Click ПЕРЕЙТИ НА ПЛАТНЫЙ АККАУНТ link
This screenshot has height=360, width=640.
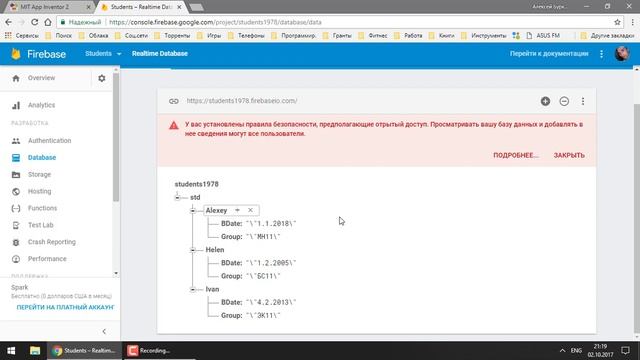click(65, 307)
